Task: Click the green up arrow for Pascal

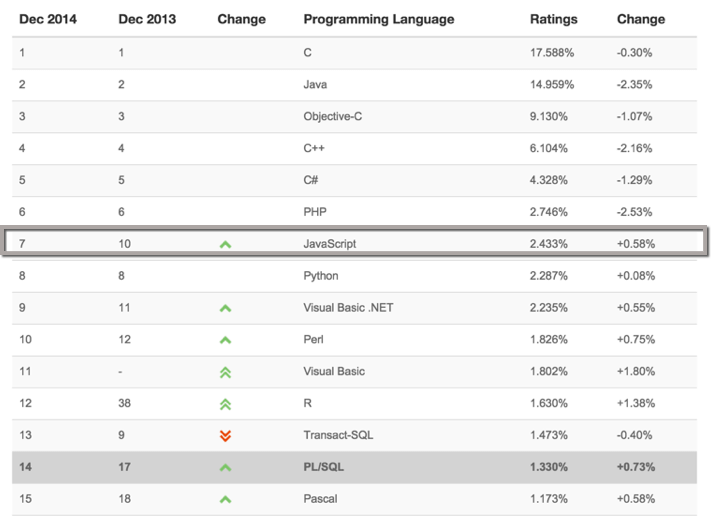Action: tap(225, 499)
